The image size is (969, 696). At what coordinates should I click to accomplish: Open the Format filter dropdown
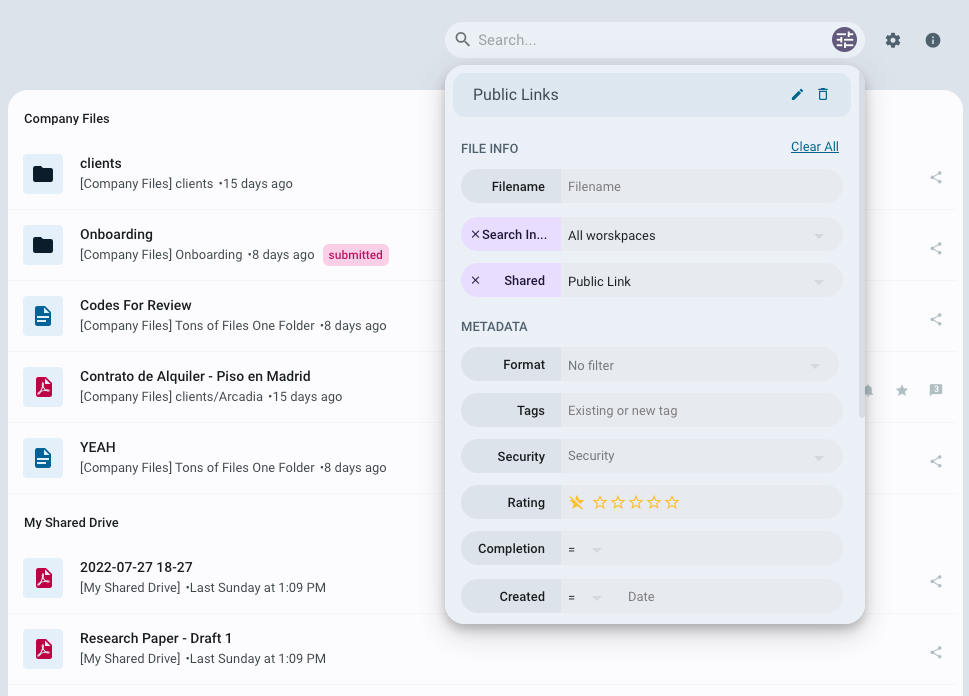pos(700,365)
